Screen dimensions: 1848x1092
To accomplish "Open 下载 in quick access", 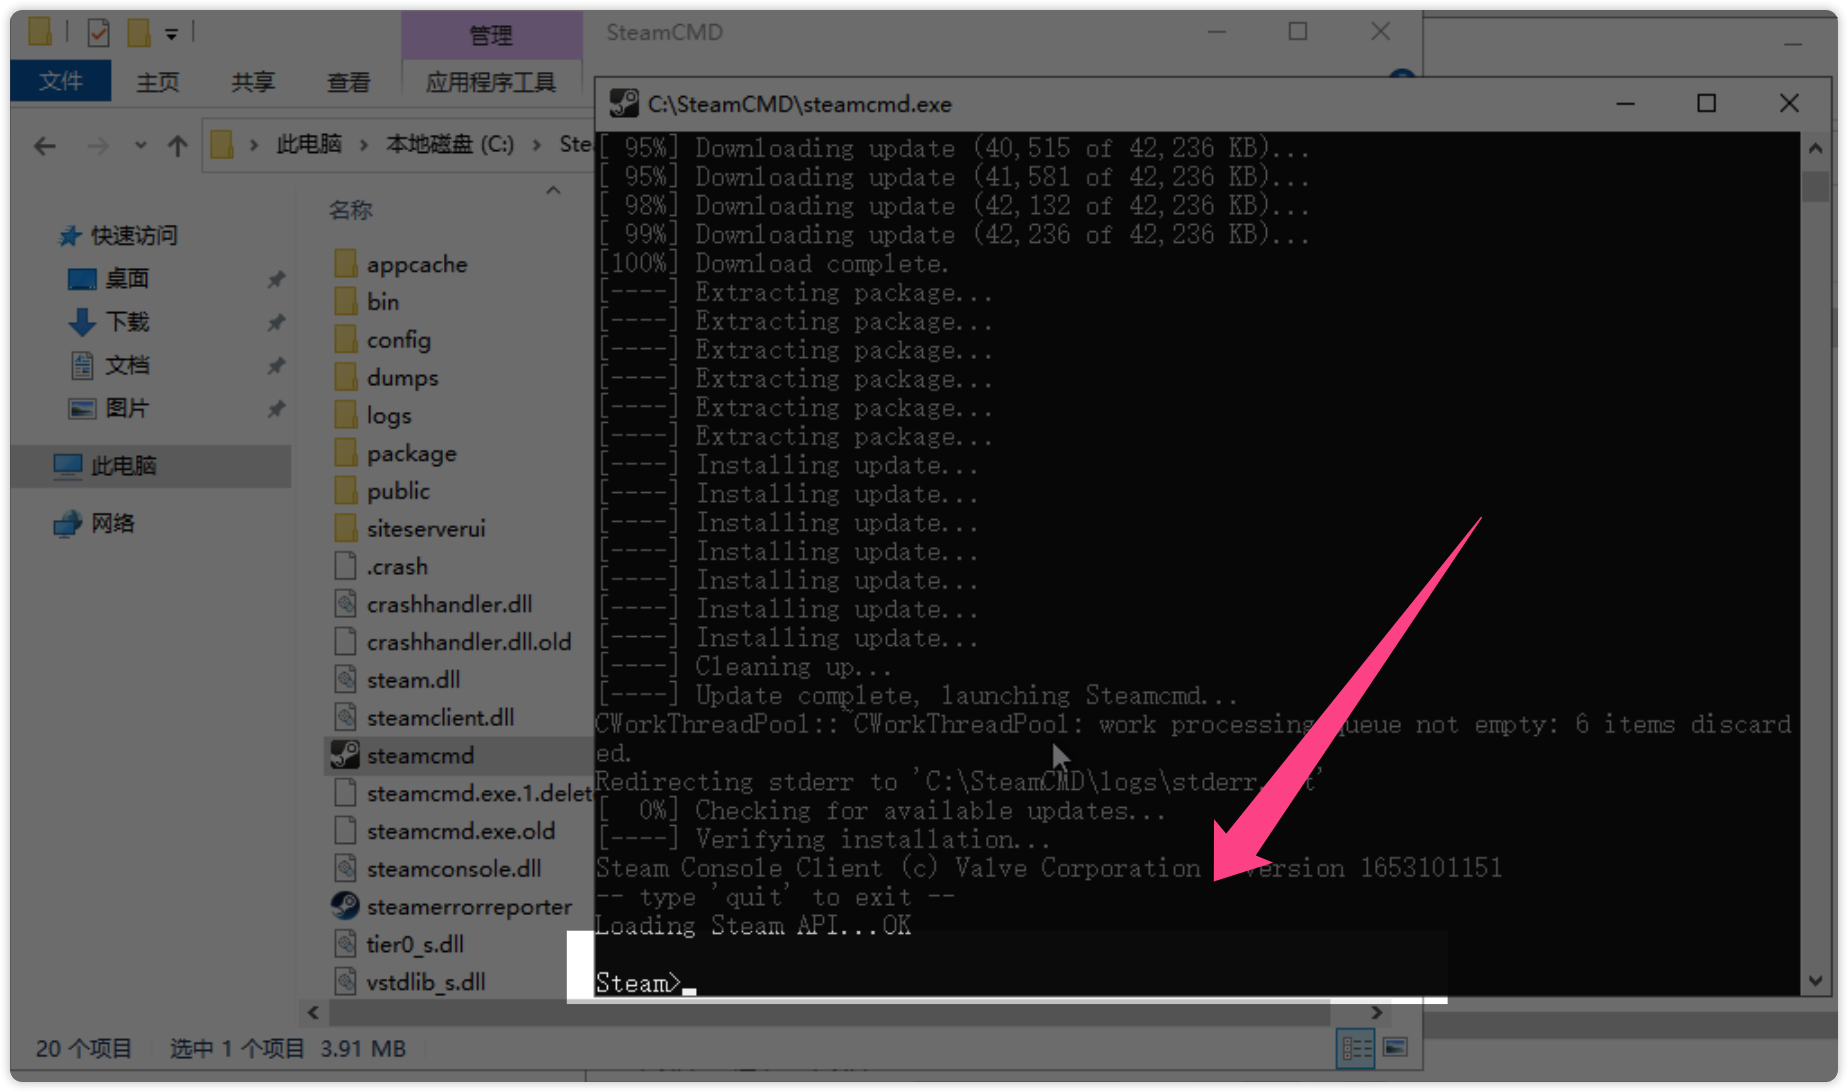I will click(108, 322).
